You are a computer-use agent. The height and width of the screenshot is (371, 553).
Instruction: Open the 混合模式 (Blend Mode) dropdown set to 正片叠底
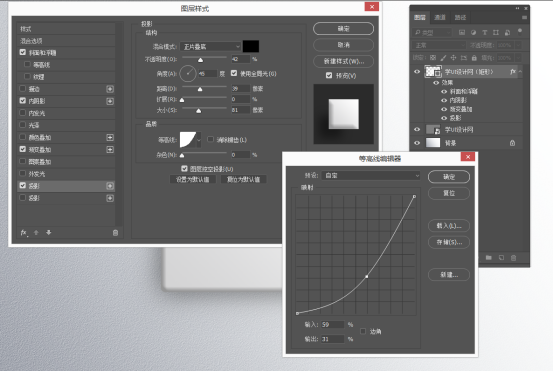(211, 47)
